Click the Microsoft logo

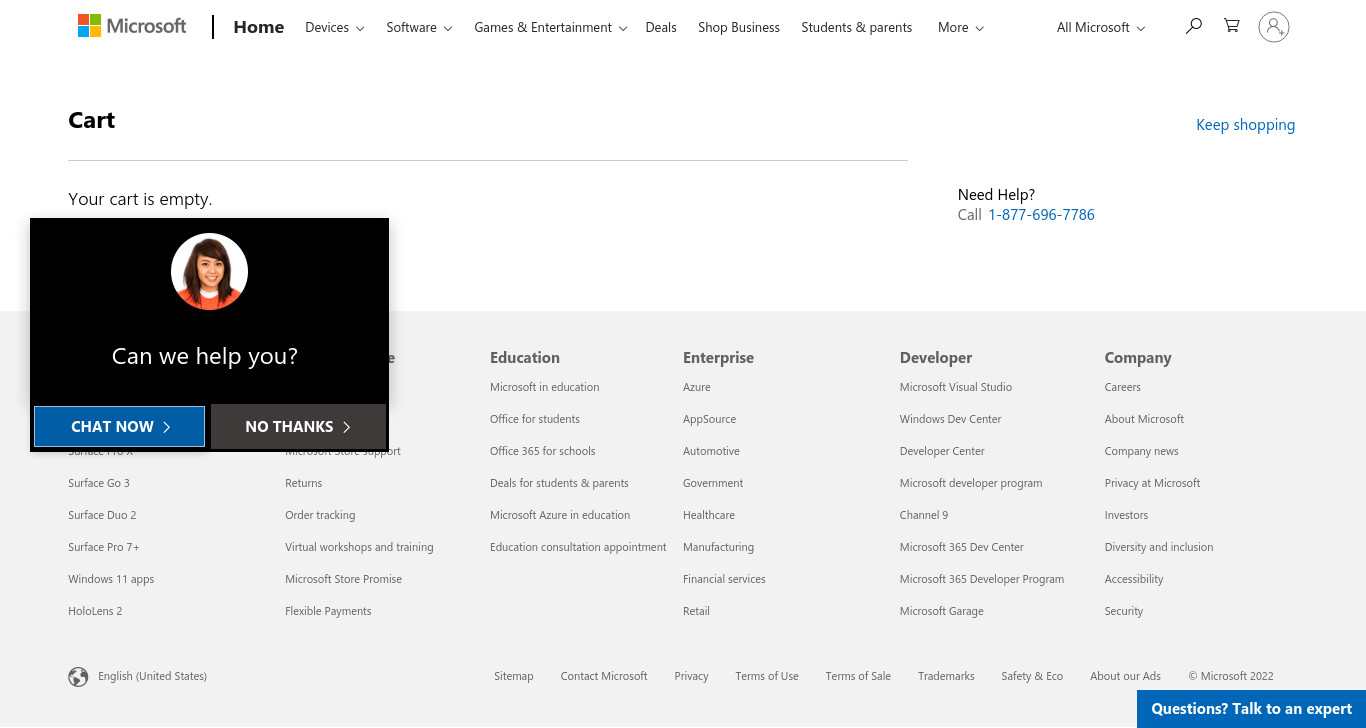[132, 26]
